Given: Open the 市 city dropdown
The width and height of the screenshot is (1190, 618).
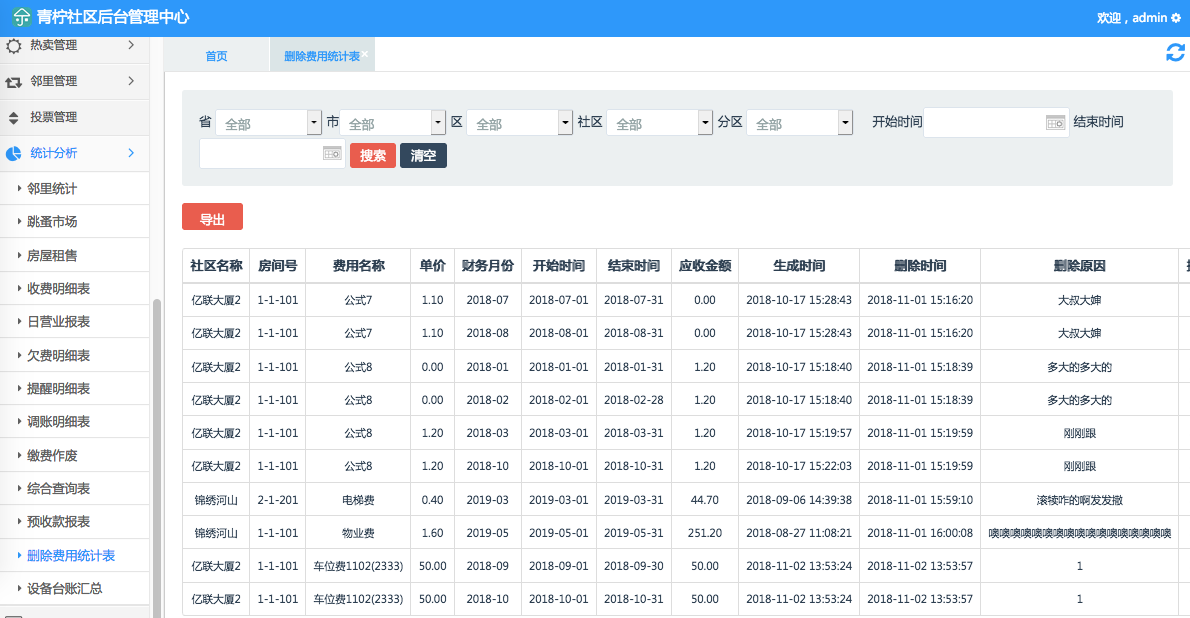Looking at the screenshot, I should (x=392, y=123).
